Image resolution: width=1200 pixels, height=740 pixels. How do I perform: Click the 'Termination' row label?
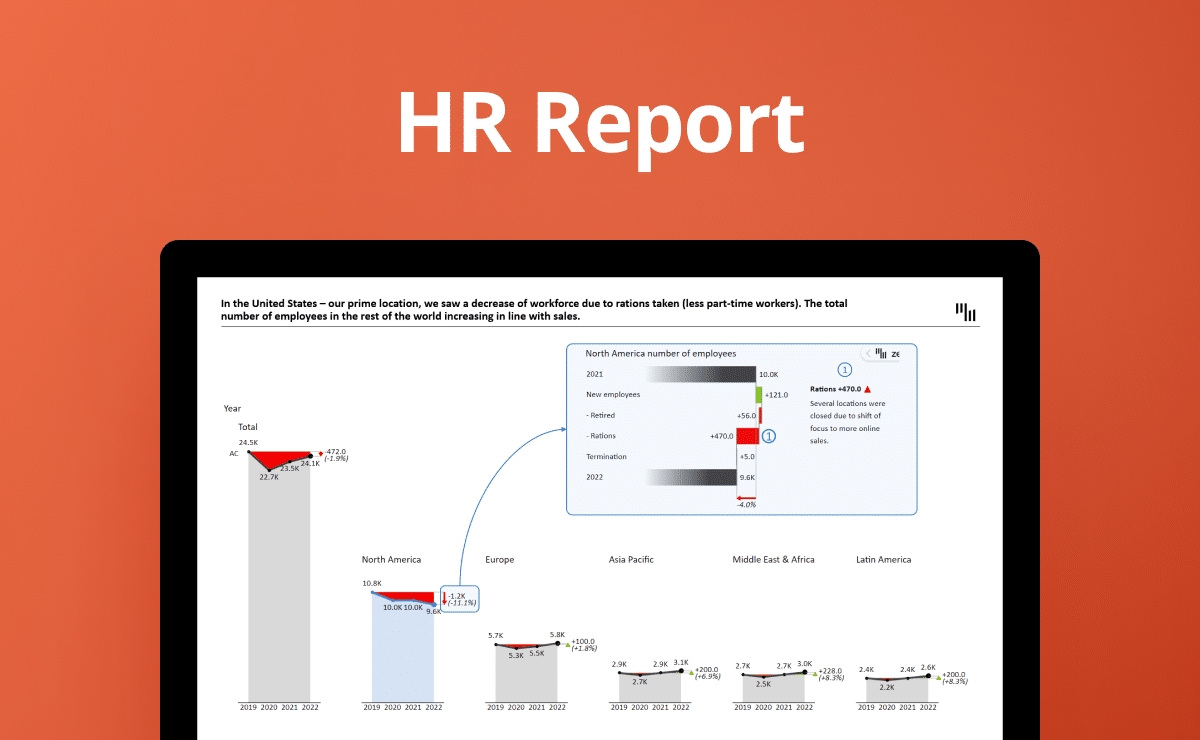[x=606, y=457]
